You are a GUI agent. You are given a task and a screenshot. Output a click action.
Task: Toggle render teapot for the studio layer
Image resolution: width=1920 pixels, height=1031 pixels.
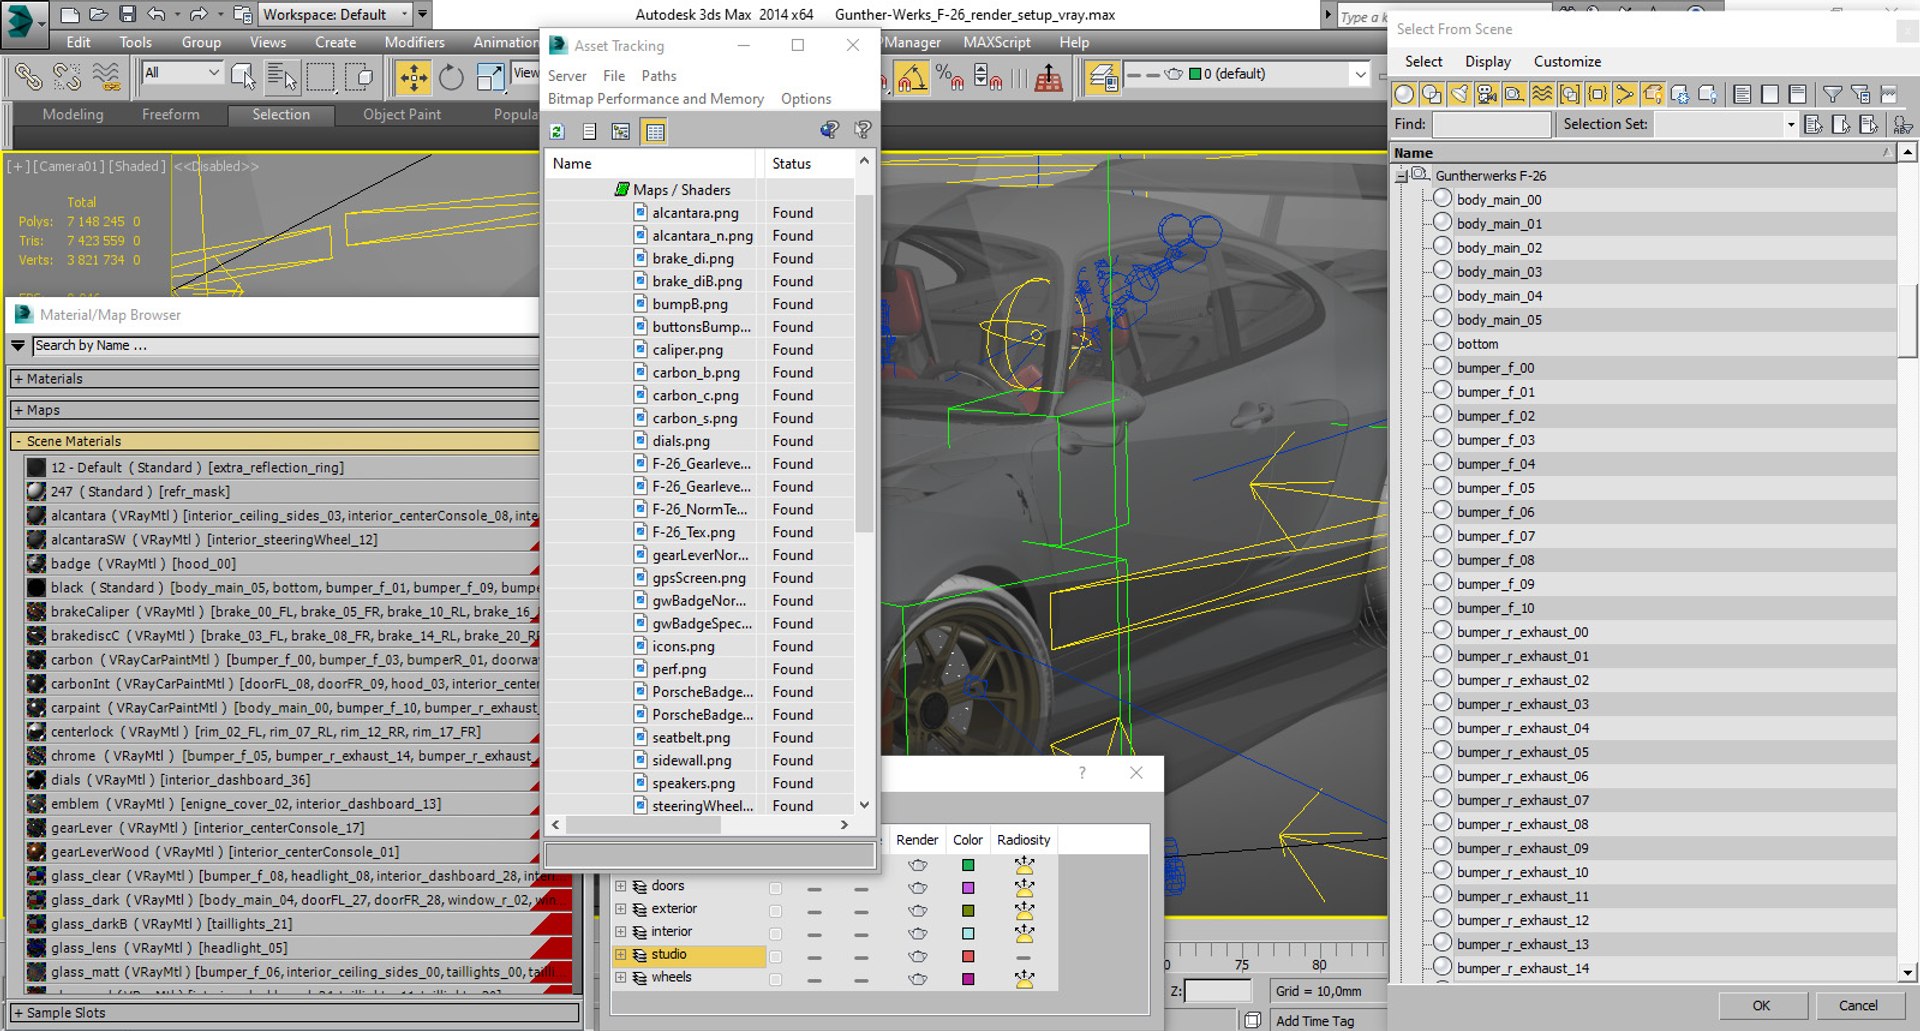click(917, 957)
